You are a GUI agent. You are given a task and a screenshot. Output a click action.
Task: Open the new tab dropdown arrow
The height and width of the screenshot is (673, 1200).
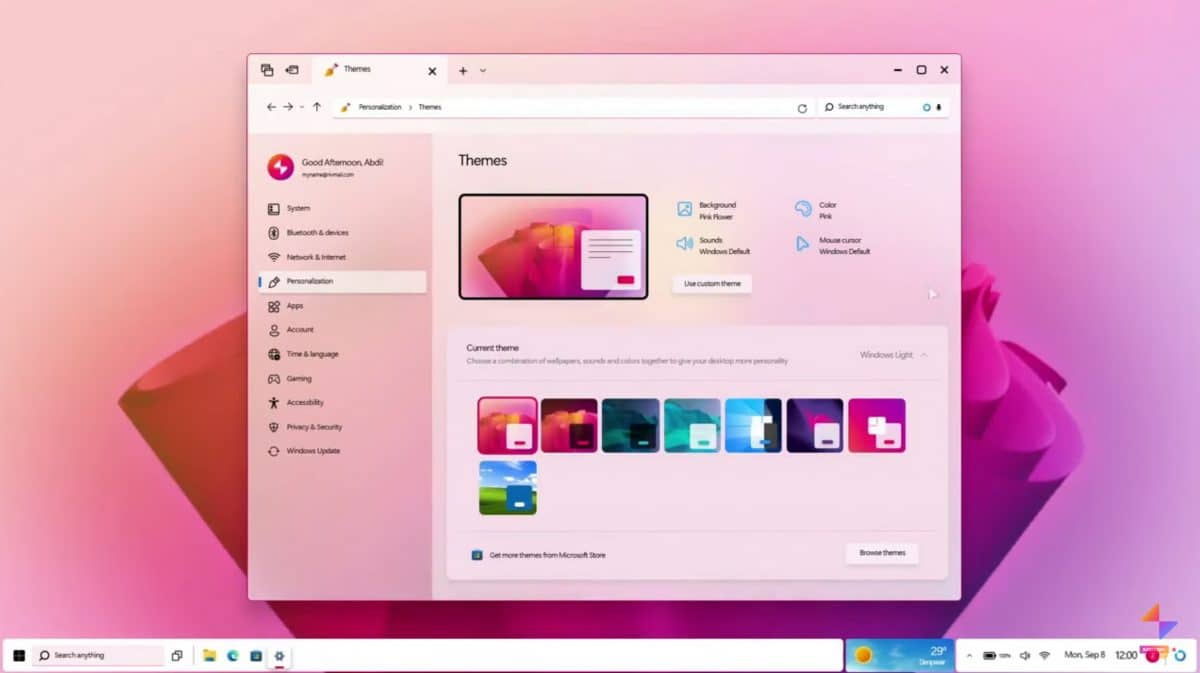click(x=481, y=70)
